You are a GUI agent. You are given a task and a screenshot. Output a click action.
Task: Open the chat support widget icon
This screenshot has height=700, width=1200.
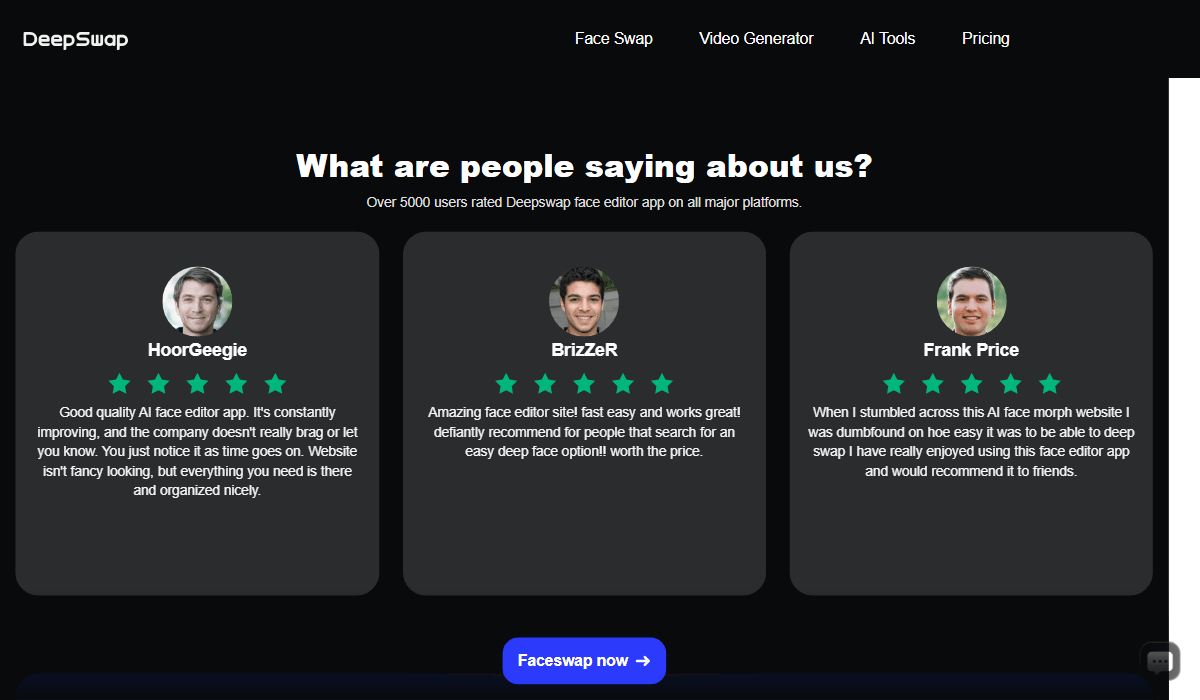tap(1159, 660)
